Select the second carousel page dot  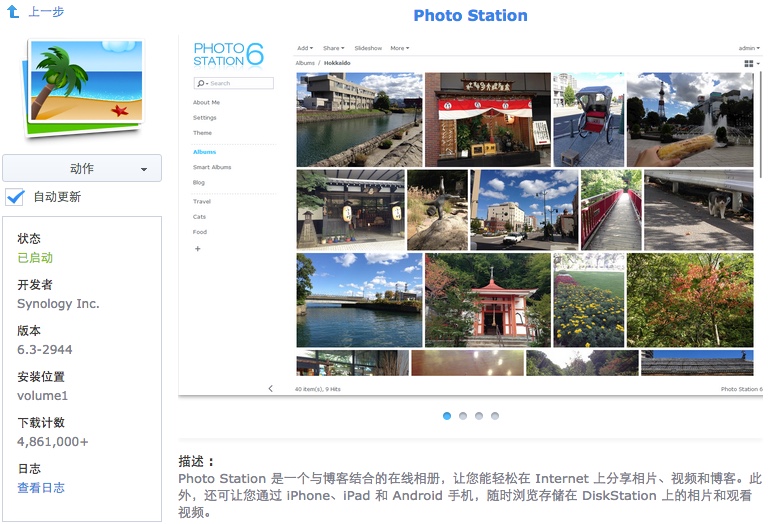463,416
